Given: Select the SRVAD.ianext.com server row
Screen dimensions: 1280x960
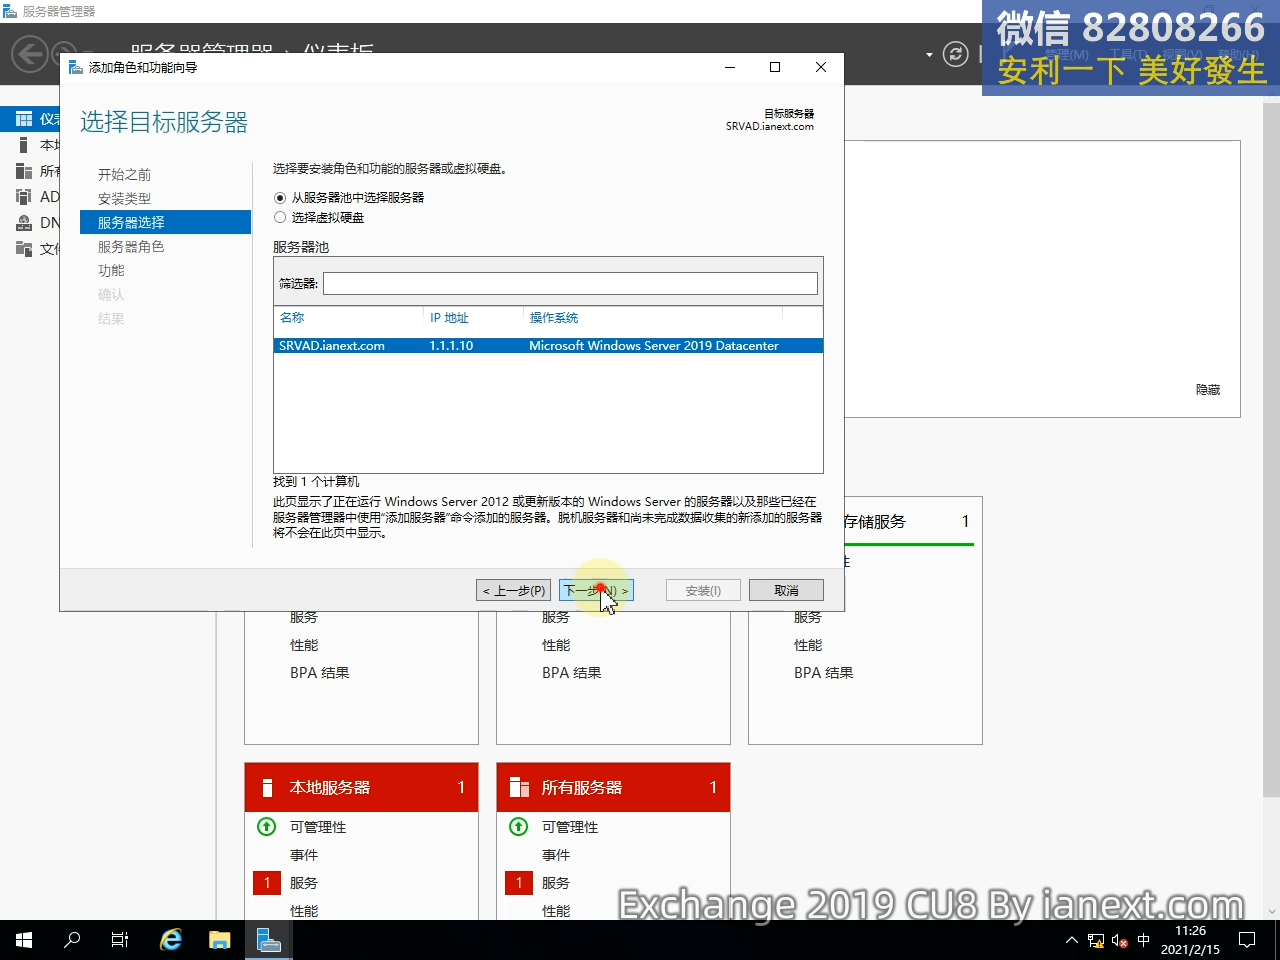Looking at the screenshot, I should [x=548, y=346].
